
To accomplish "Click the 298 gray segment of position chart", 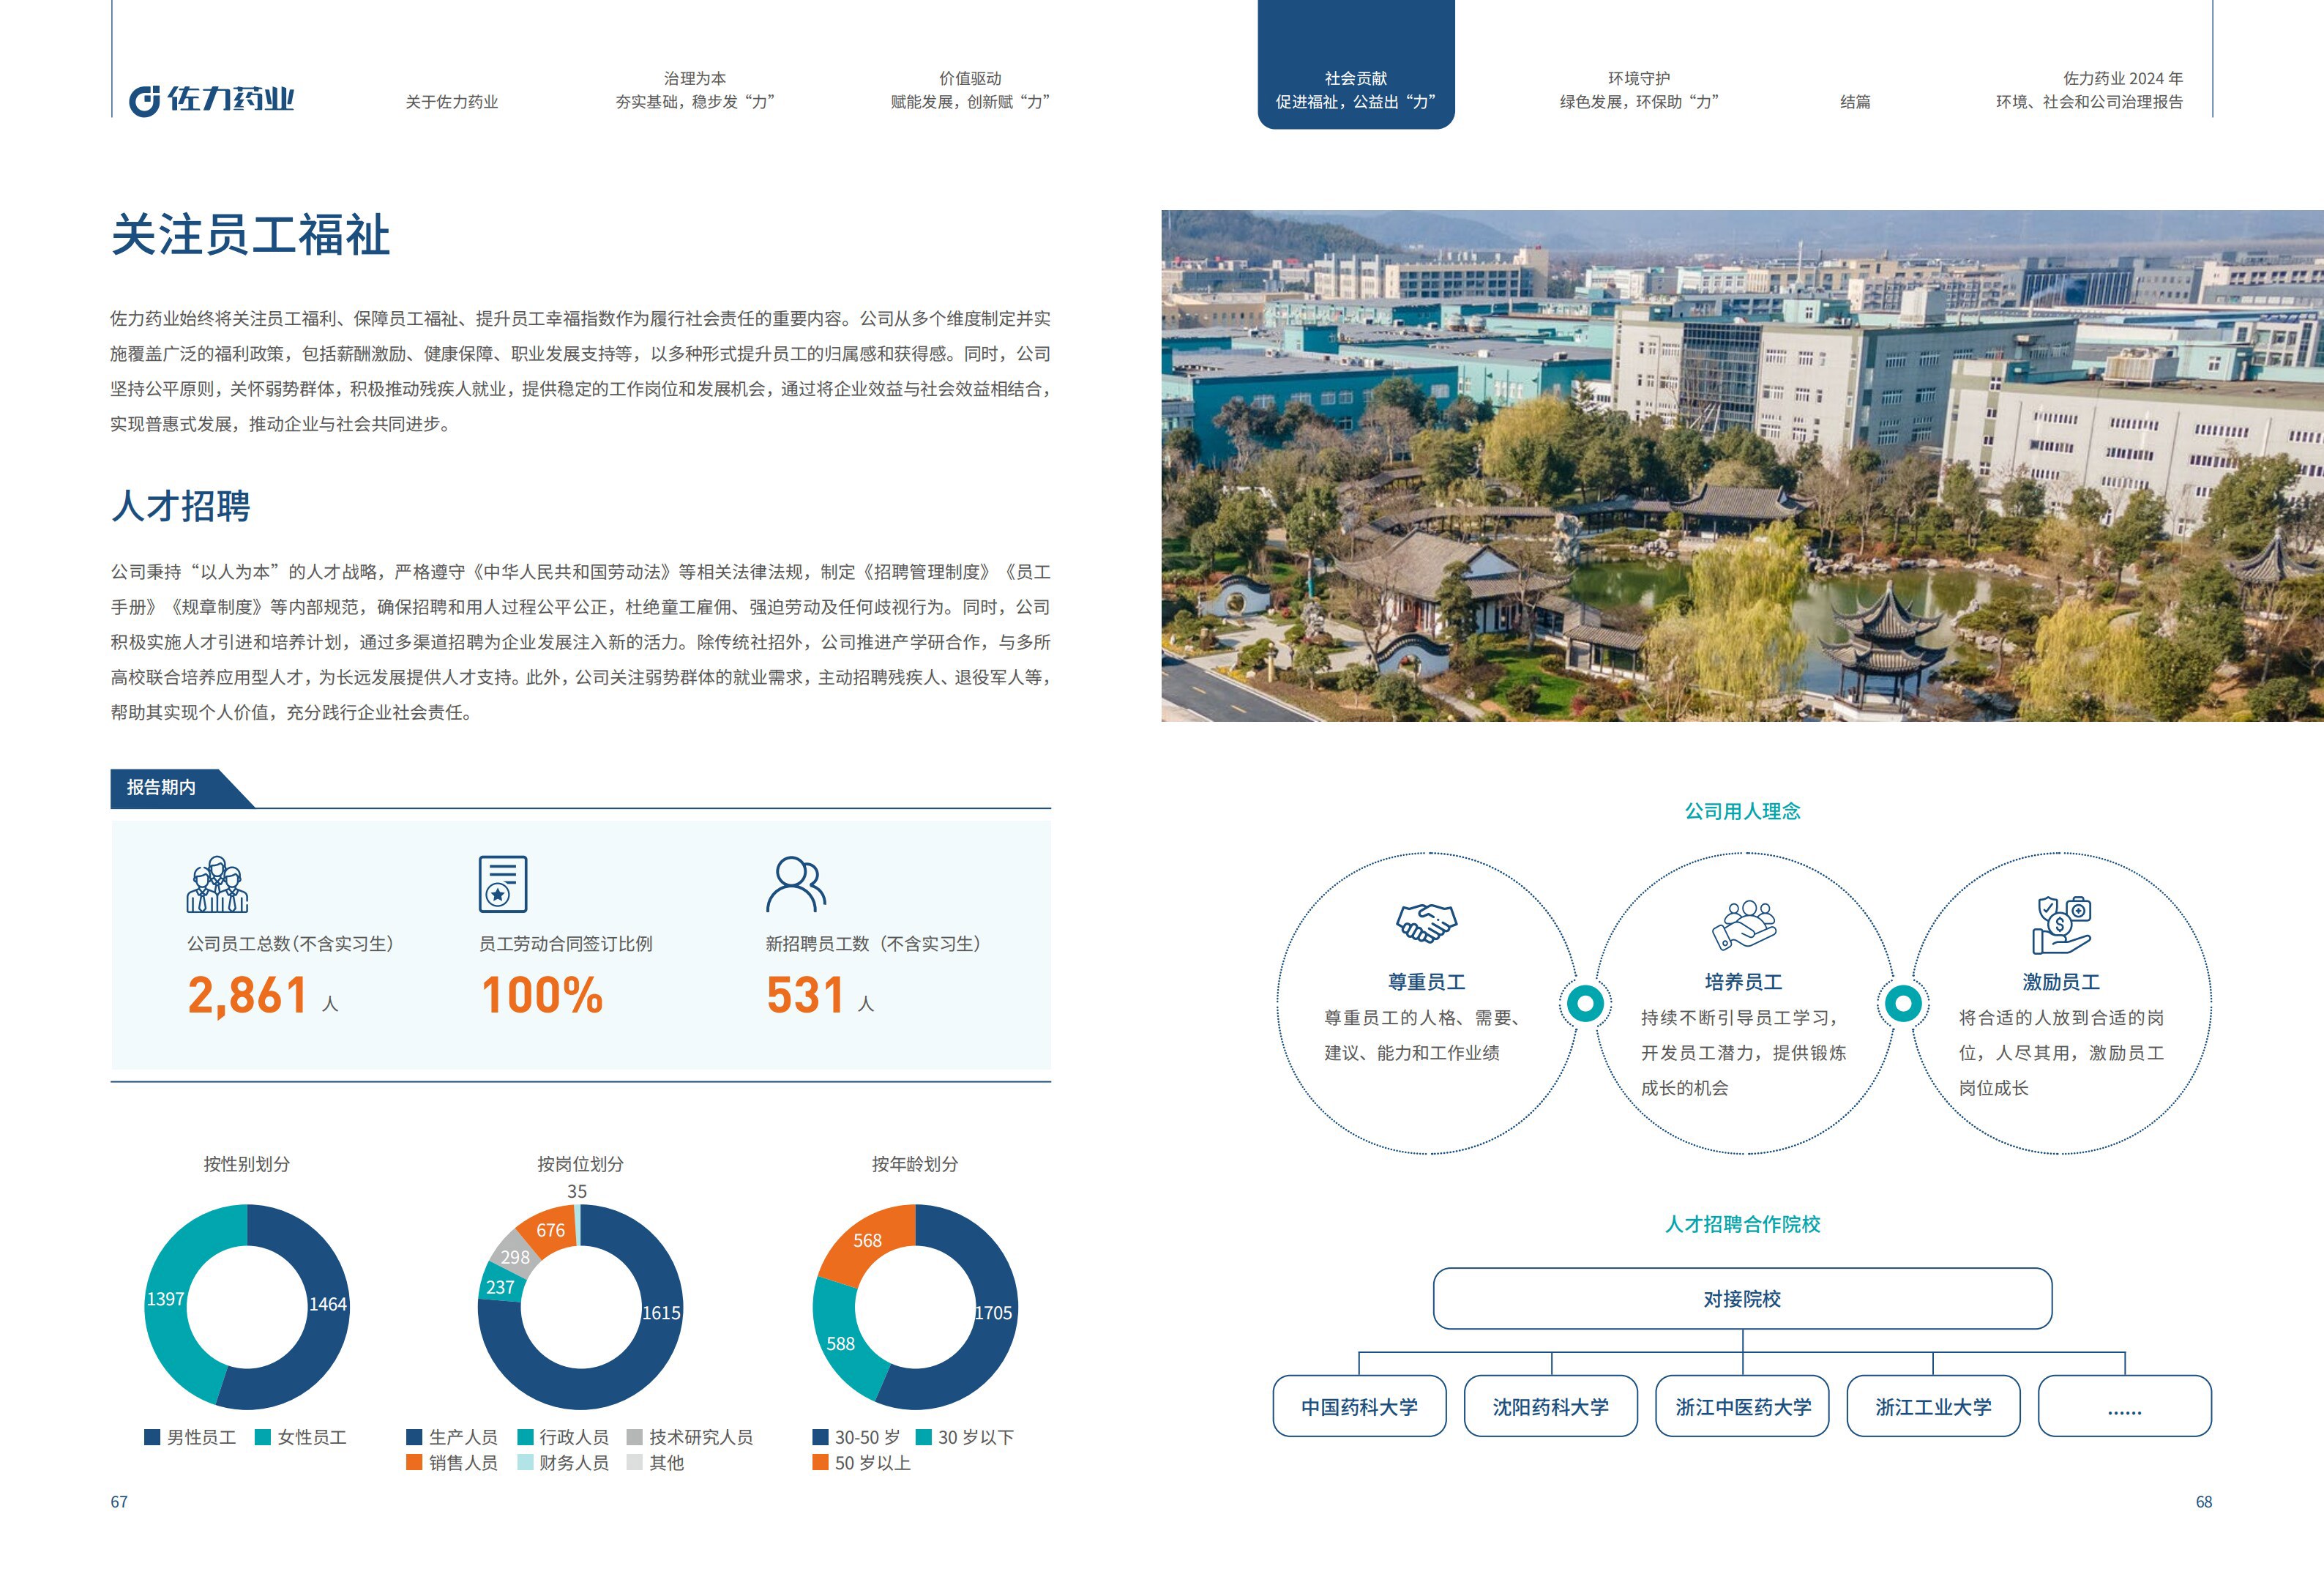I will (x=515, y=1258).
